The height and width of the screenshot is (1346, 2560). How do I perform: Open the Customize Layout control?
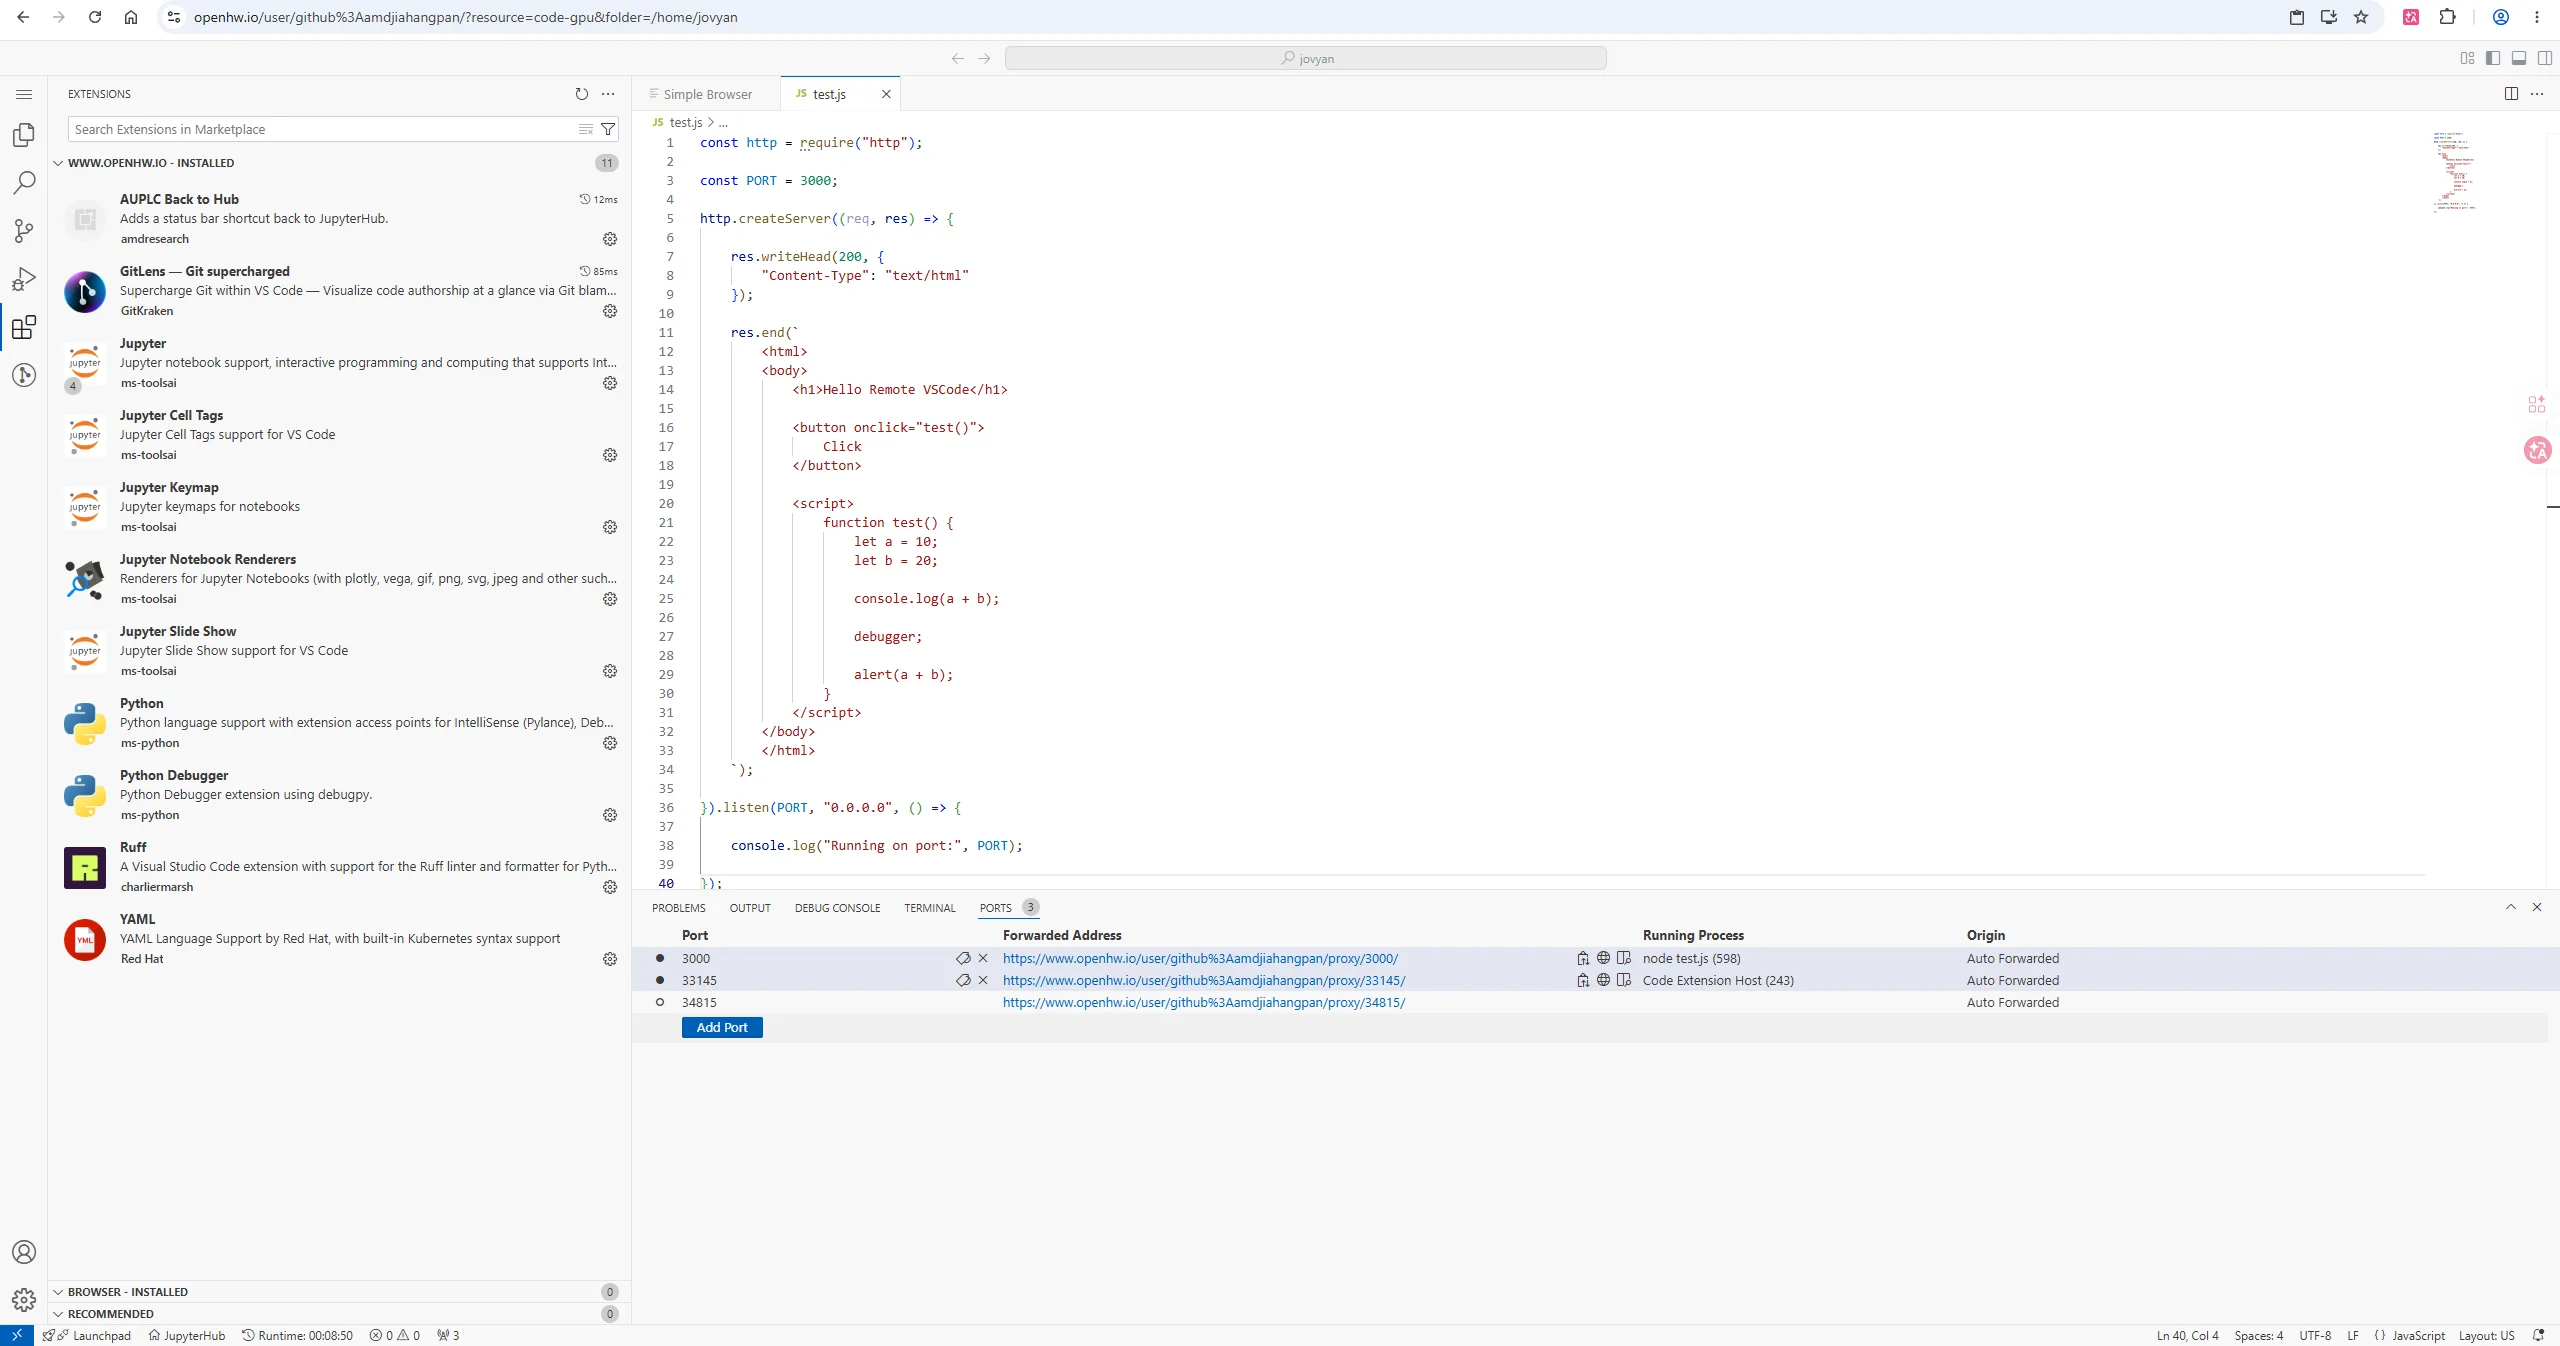click(2467, 58)
